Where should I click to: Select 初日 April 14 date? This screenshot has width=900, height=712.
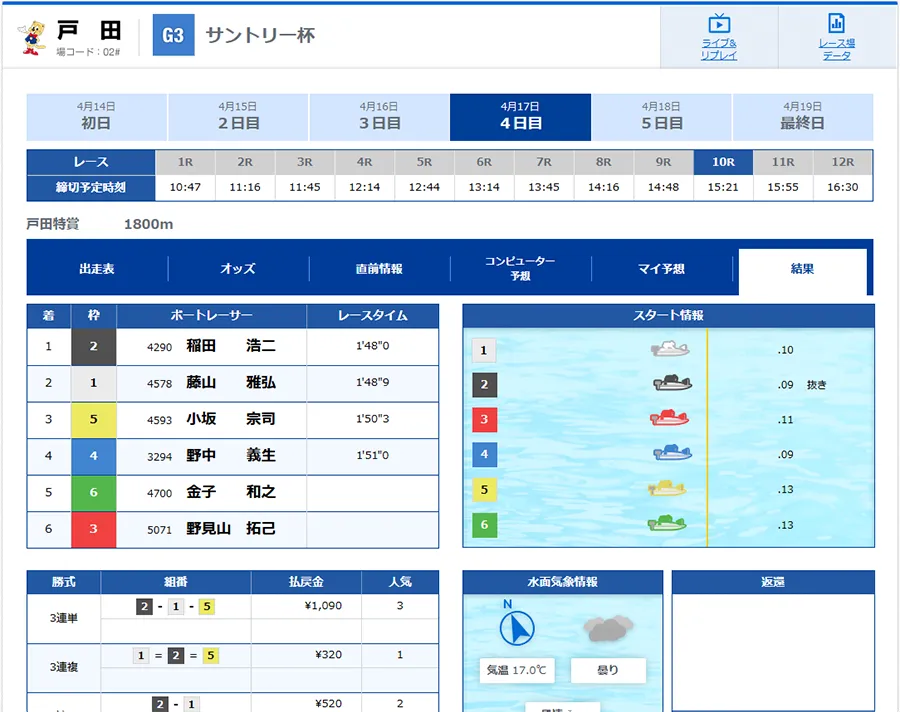[96, 117]
